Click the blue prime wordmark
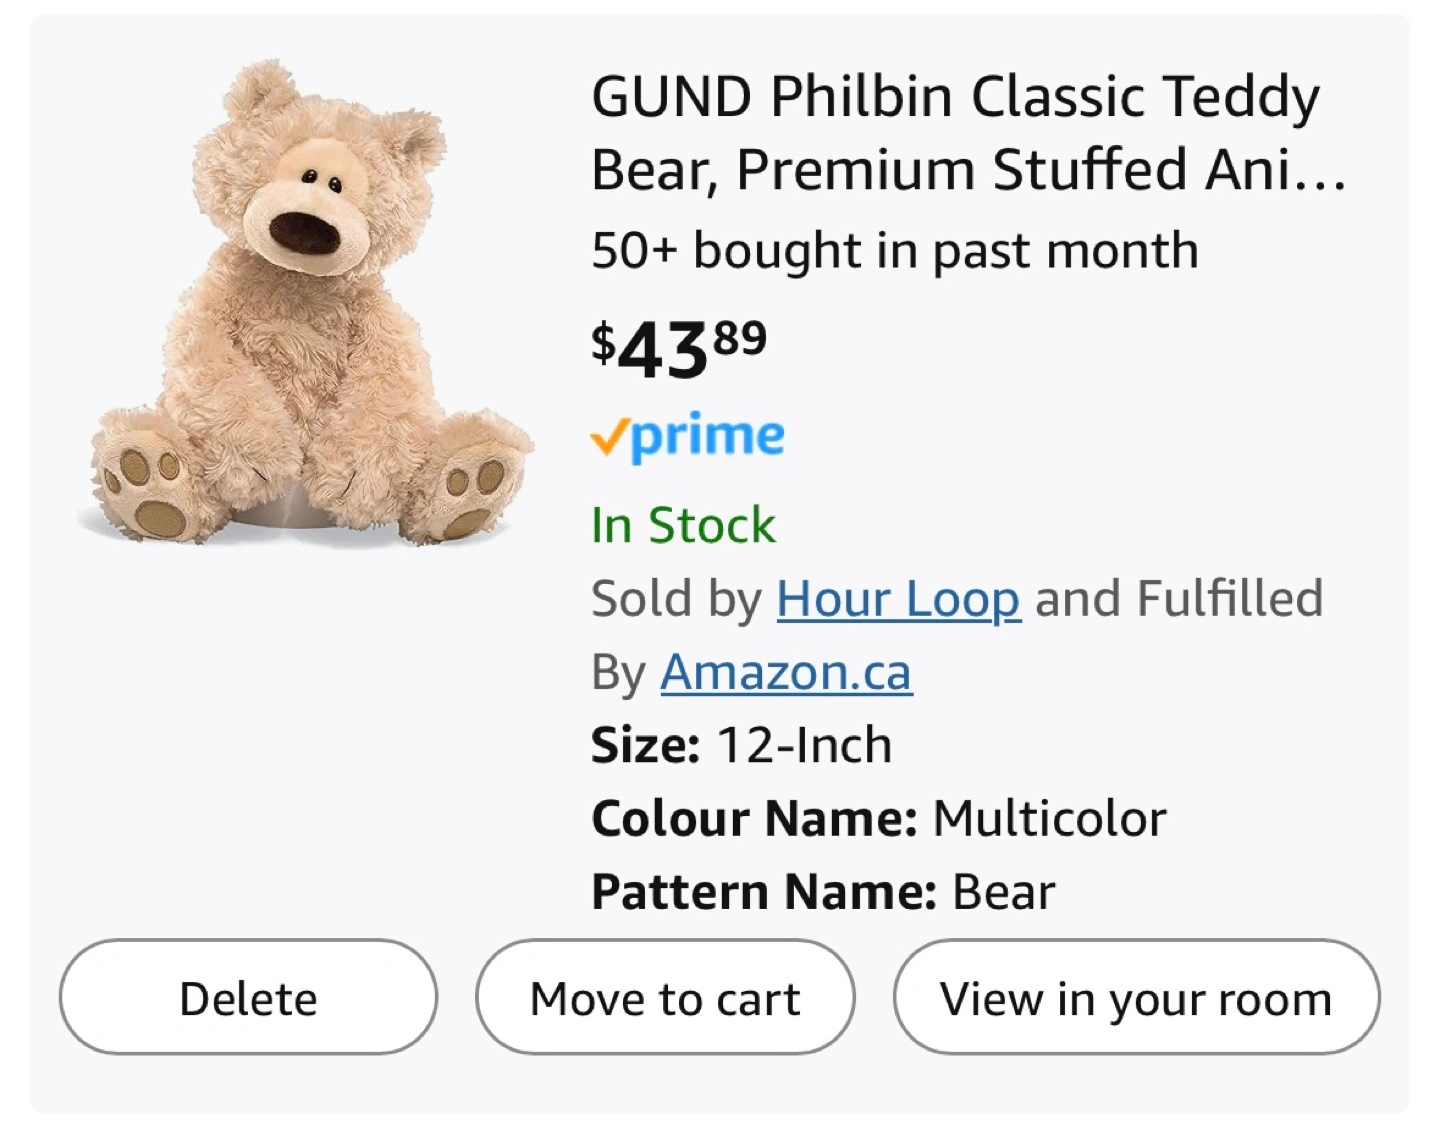 click(x=708, y=437)
